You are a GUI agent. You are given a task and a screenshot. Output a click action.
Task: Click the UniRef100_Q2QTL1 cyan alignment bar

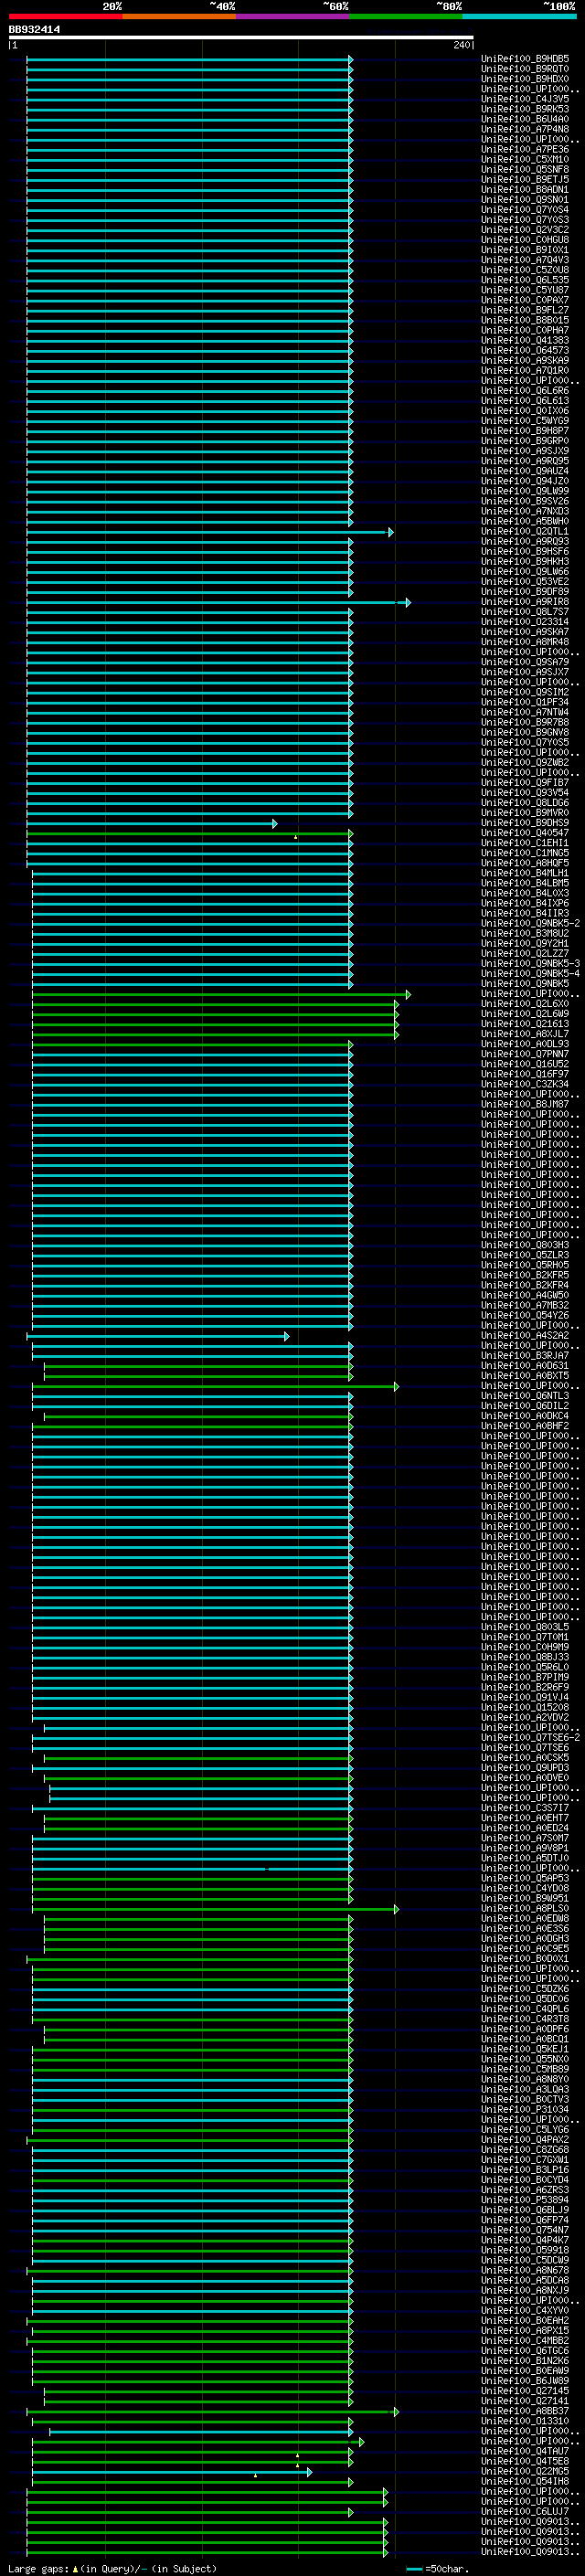(x=209, y=532)
